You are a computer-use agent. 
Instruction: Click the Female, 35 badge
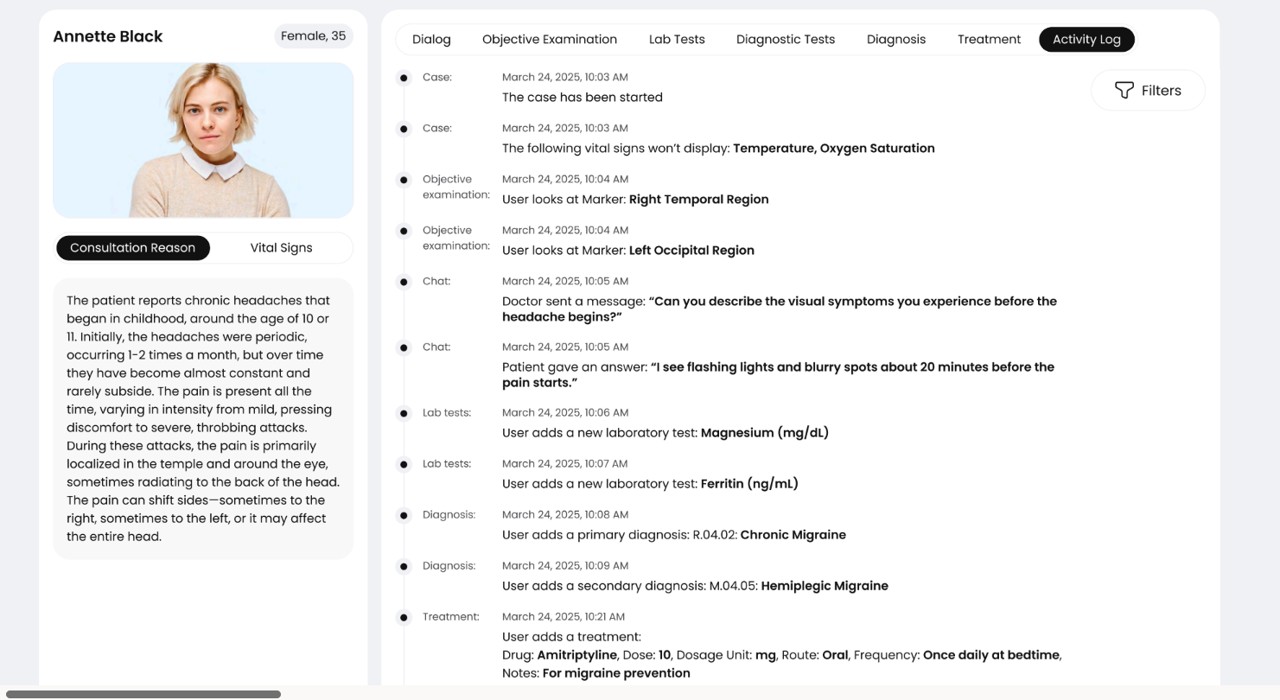pyautogui.click(x=313, y=36)
